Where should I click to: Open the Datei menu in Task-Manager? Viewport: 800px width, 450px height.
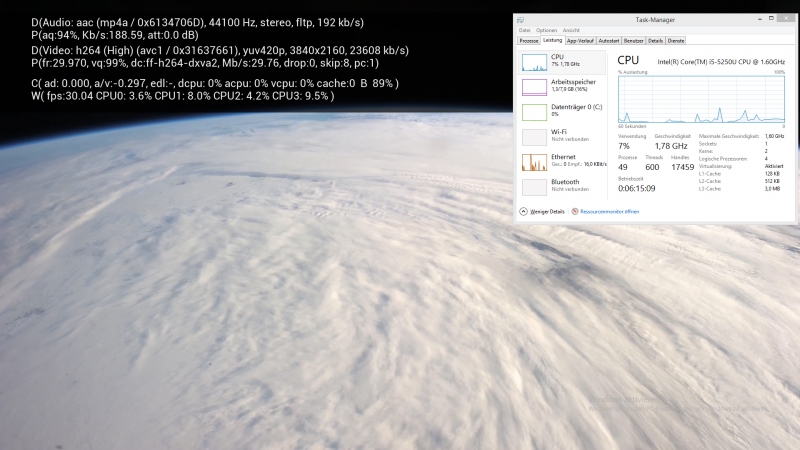pyautogui.click(x=524, y=30)
